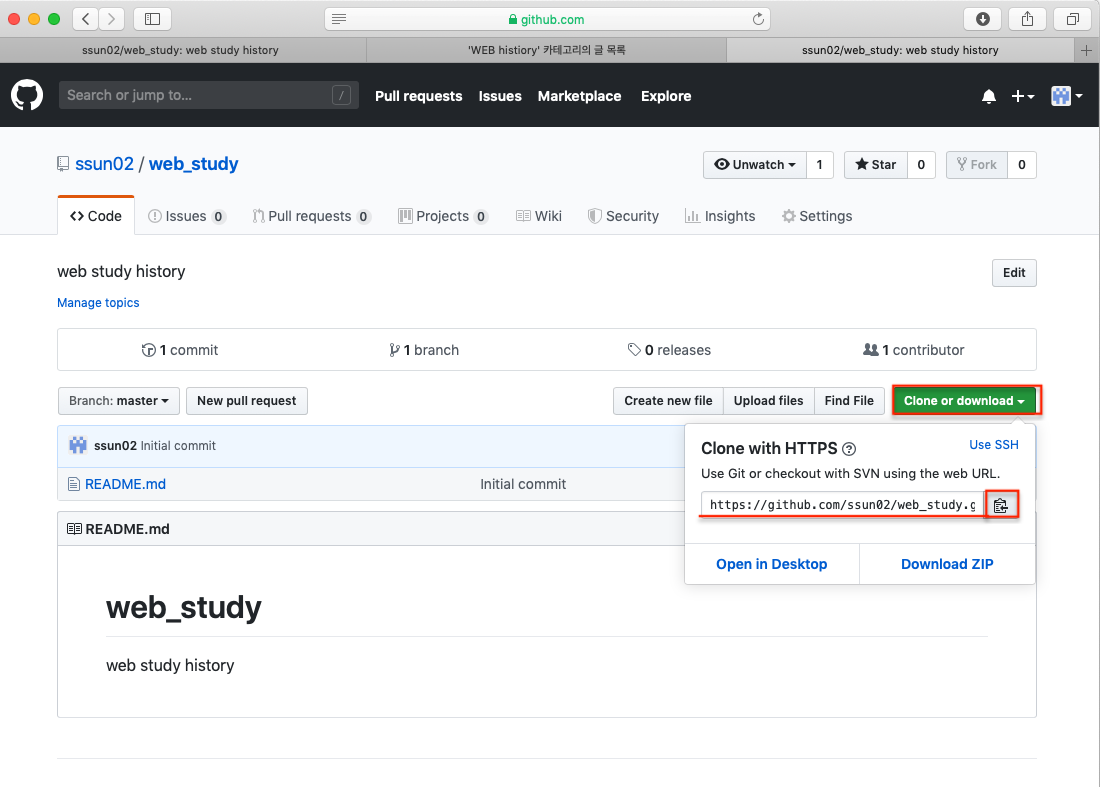Click the slash shortcut icon in search

342,95
